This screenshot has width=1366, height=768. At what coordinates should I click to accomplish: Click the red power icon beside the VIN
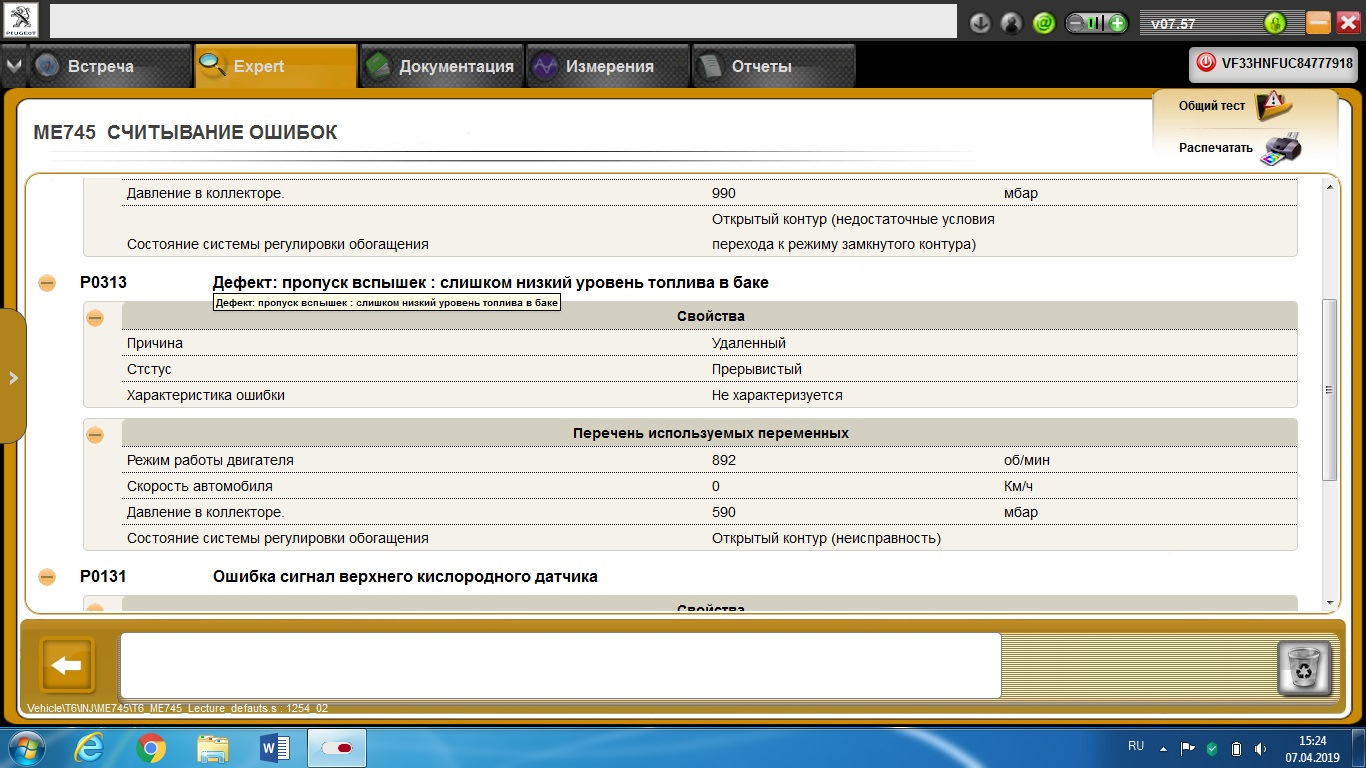pyautogui.click(x=1206, y=62)
